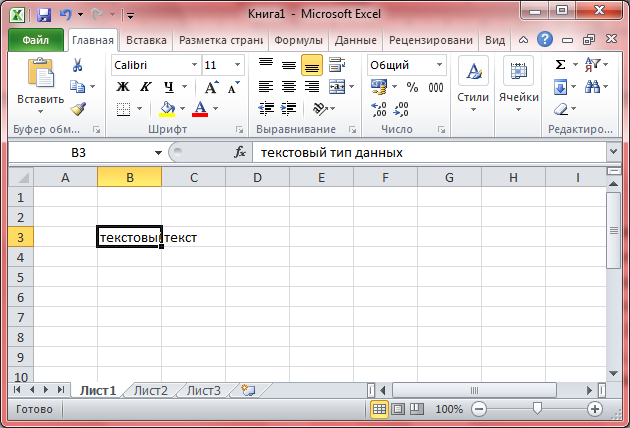Click Zoom Out minus button
630x428 pixels.
(479, 409)
